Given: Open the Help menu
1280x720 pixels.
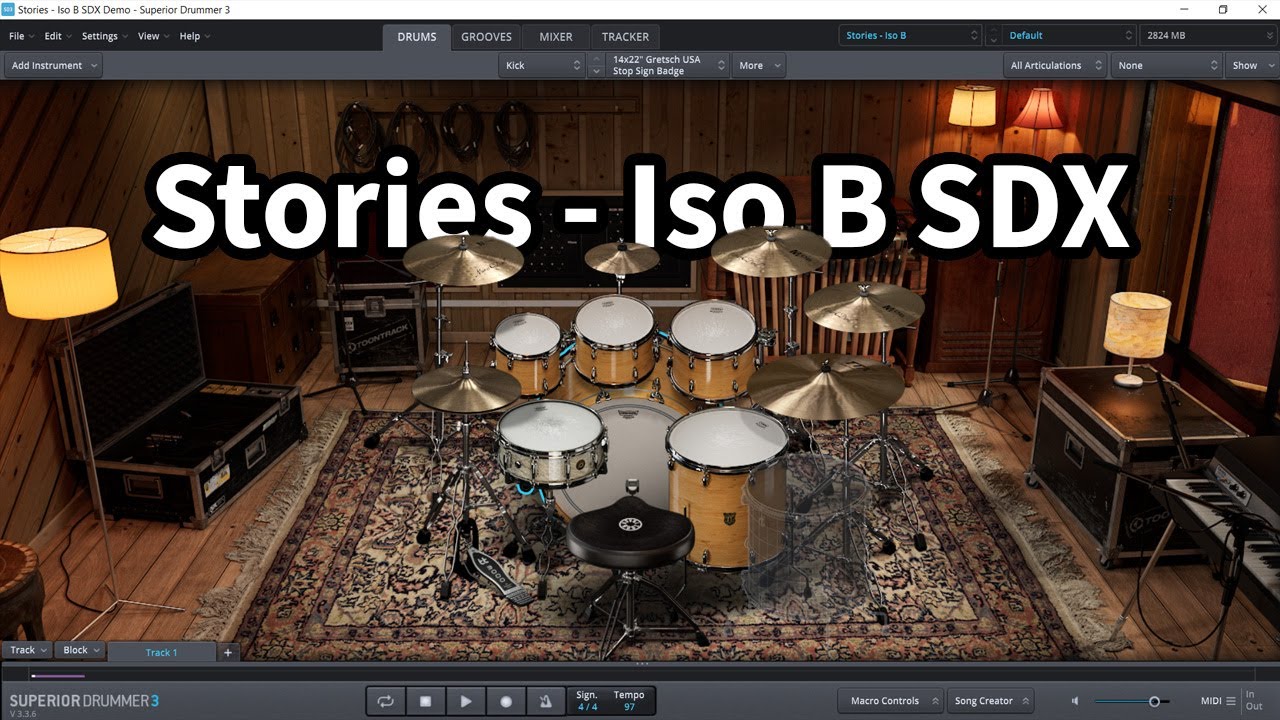Looking at the screenshot, I should [x=194, y=36].
